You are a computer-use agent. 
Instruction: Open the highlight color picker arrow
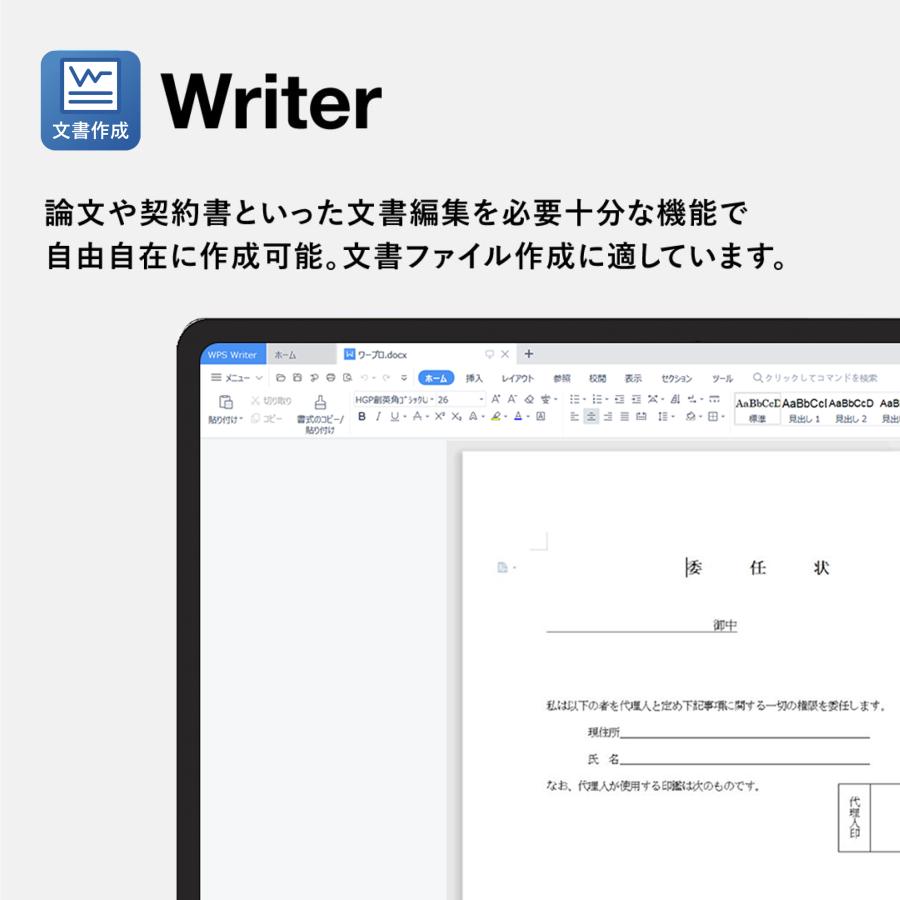point(506,418)
